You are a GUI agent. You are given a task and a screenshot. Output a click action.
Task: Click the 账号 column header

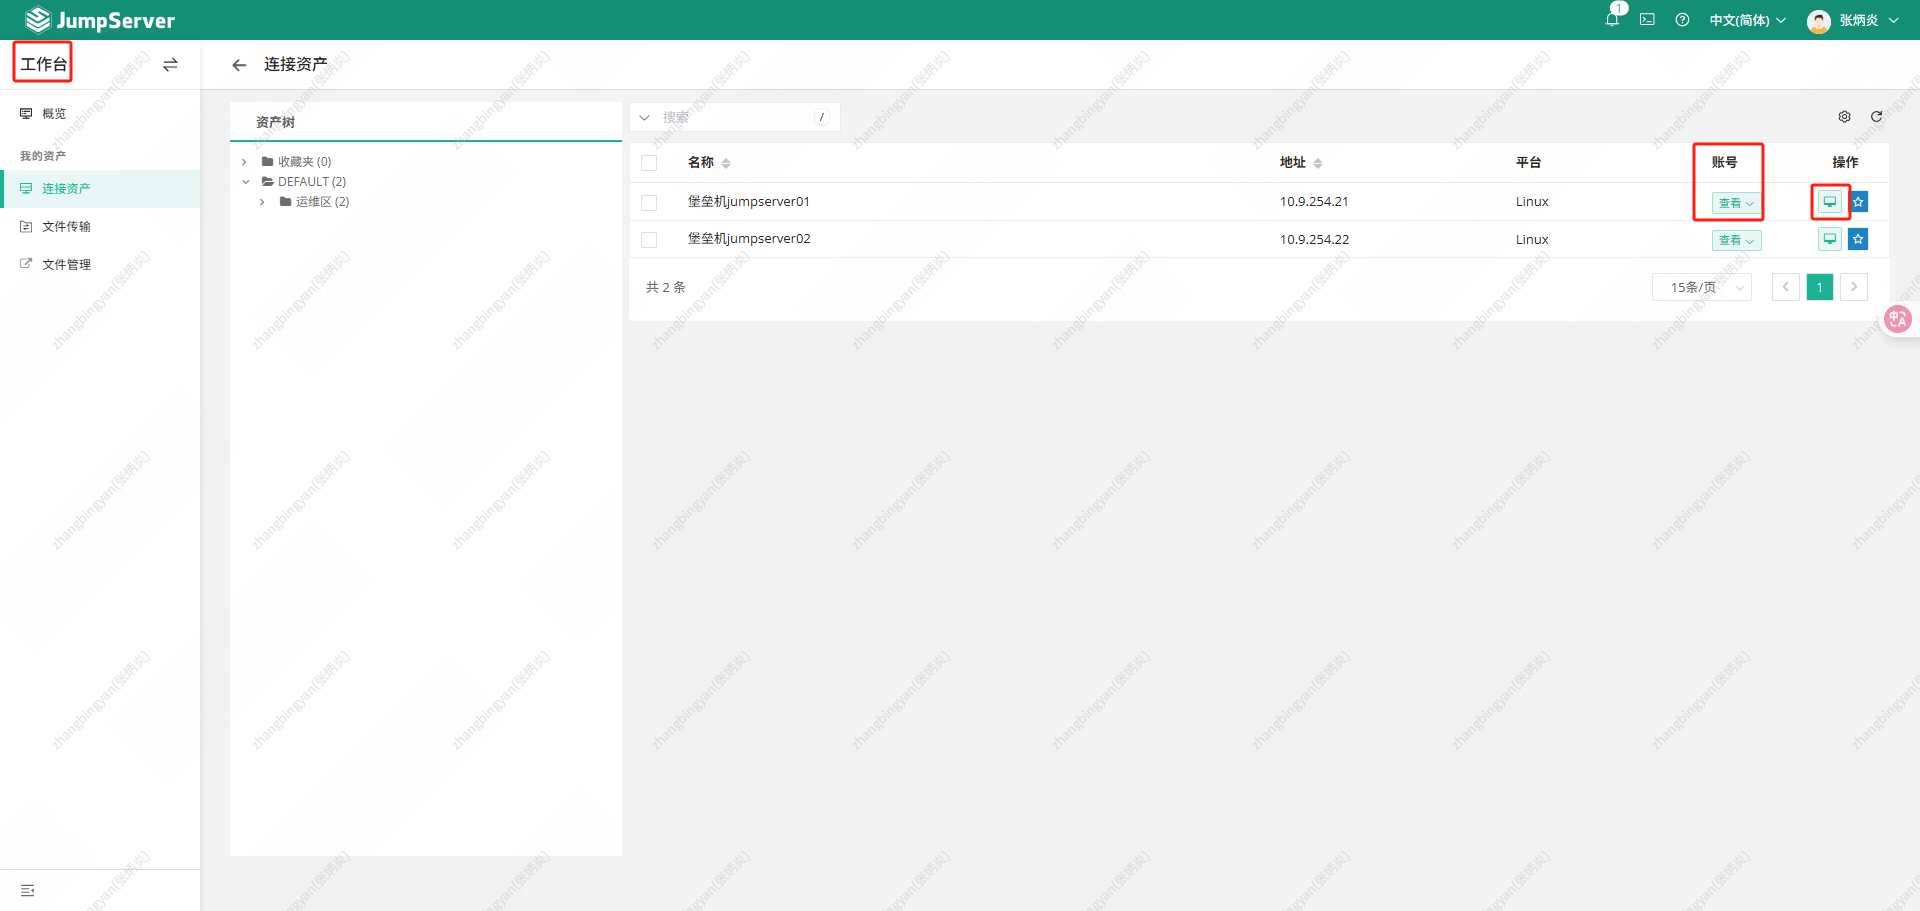1724,162
